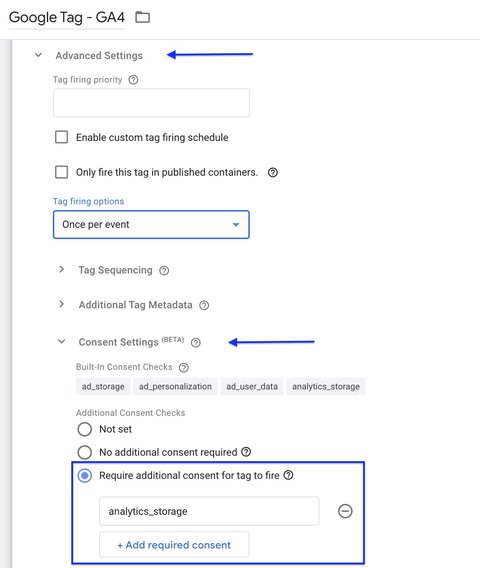The image size is (480, 568).
Task: Click help icon for No additional consent required
Action: [x=246, y=452]
